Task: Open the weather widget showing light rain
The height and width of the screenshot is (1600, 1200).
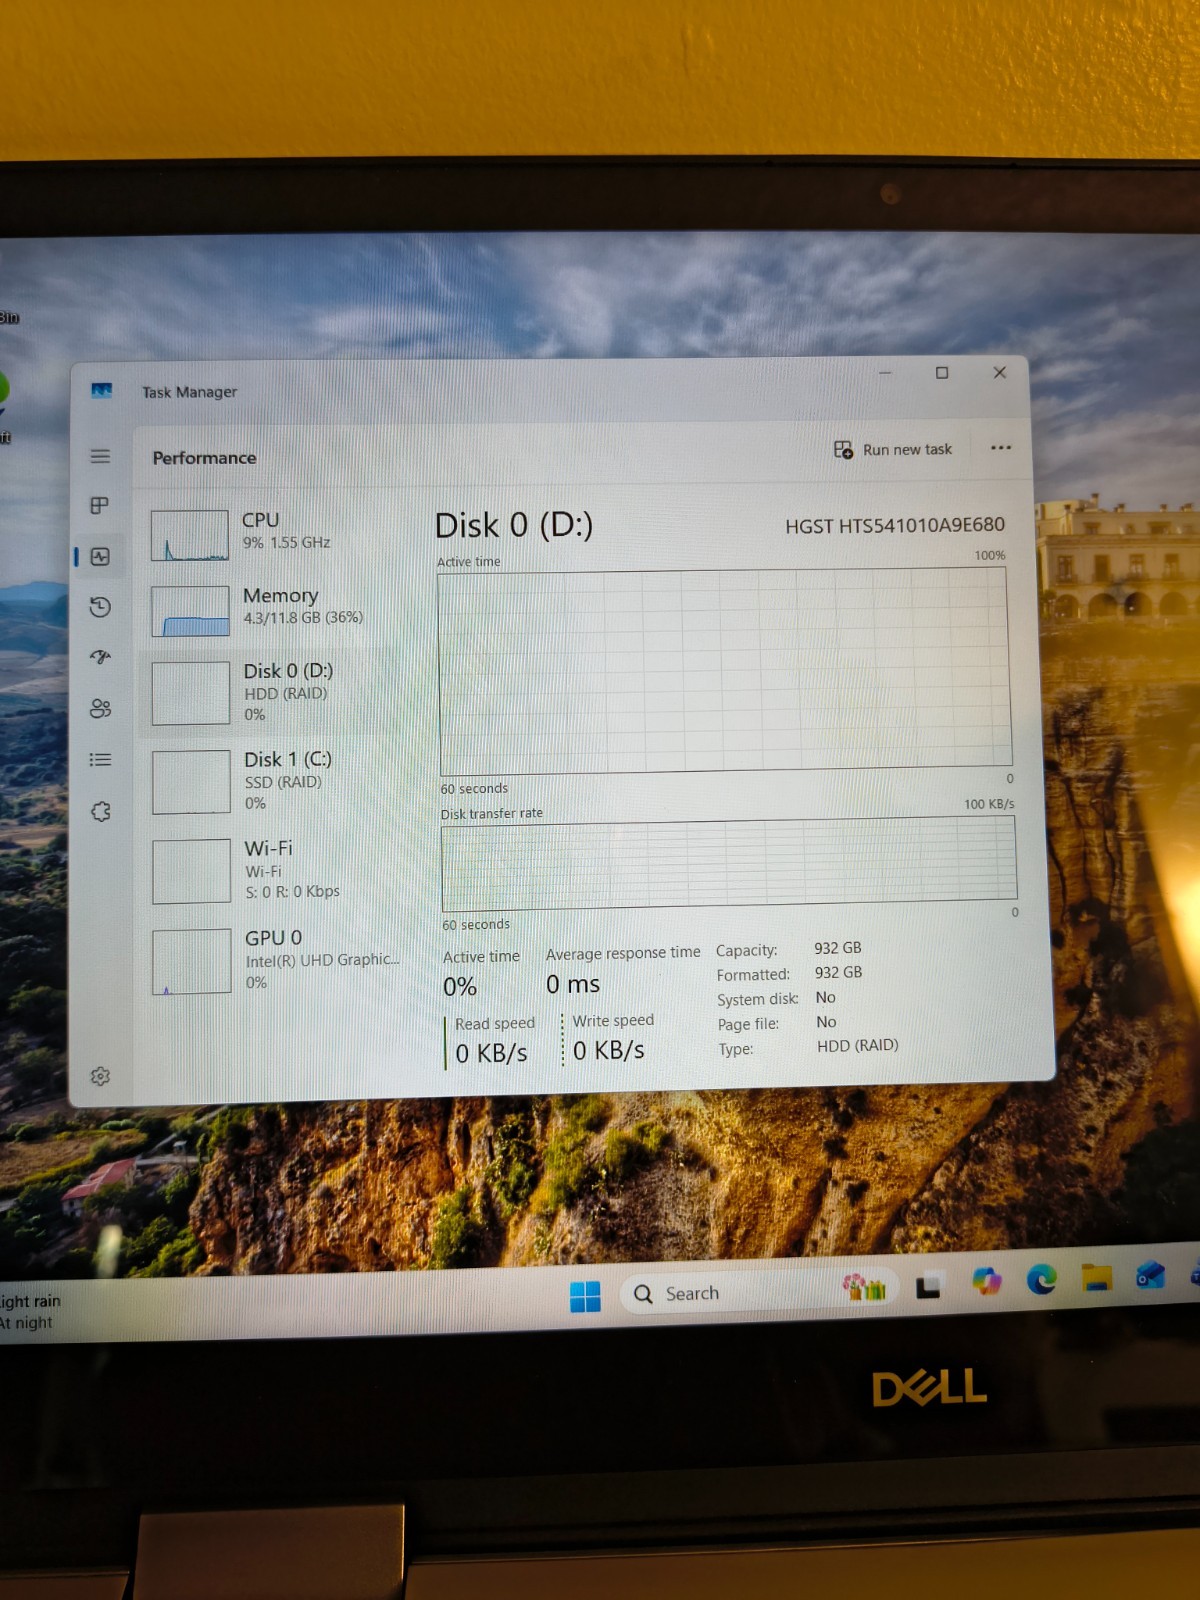Action: pyautogui.click(x=30, y=1312)
